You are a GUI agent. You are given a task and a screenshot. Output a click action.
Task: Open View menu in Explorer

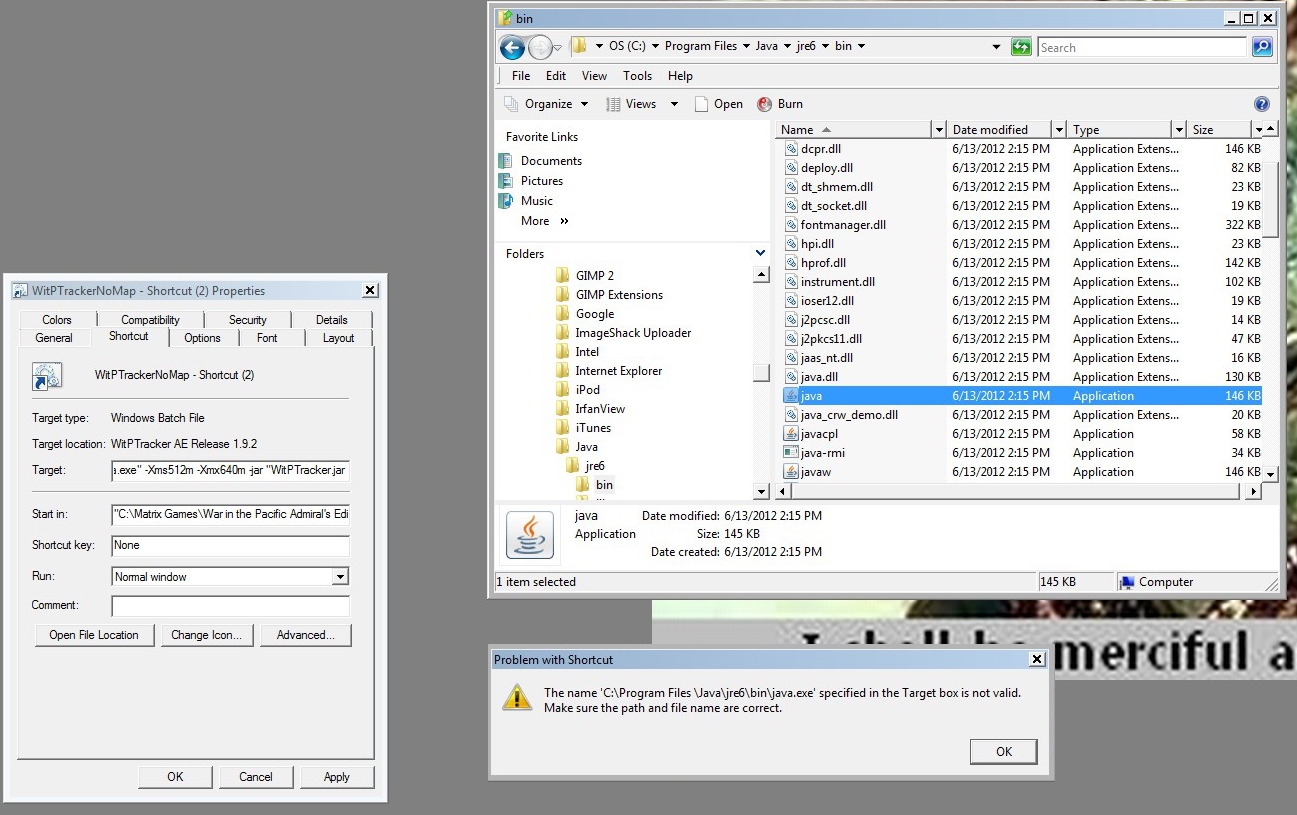point(594,76)
